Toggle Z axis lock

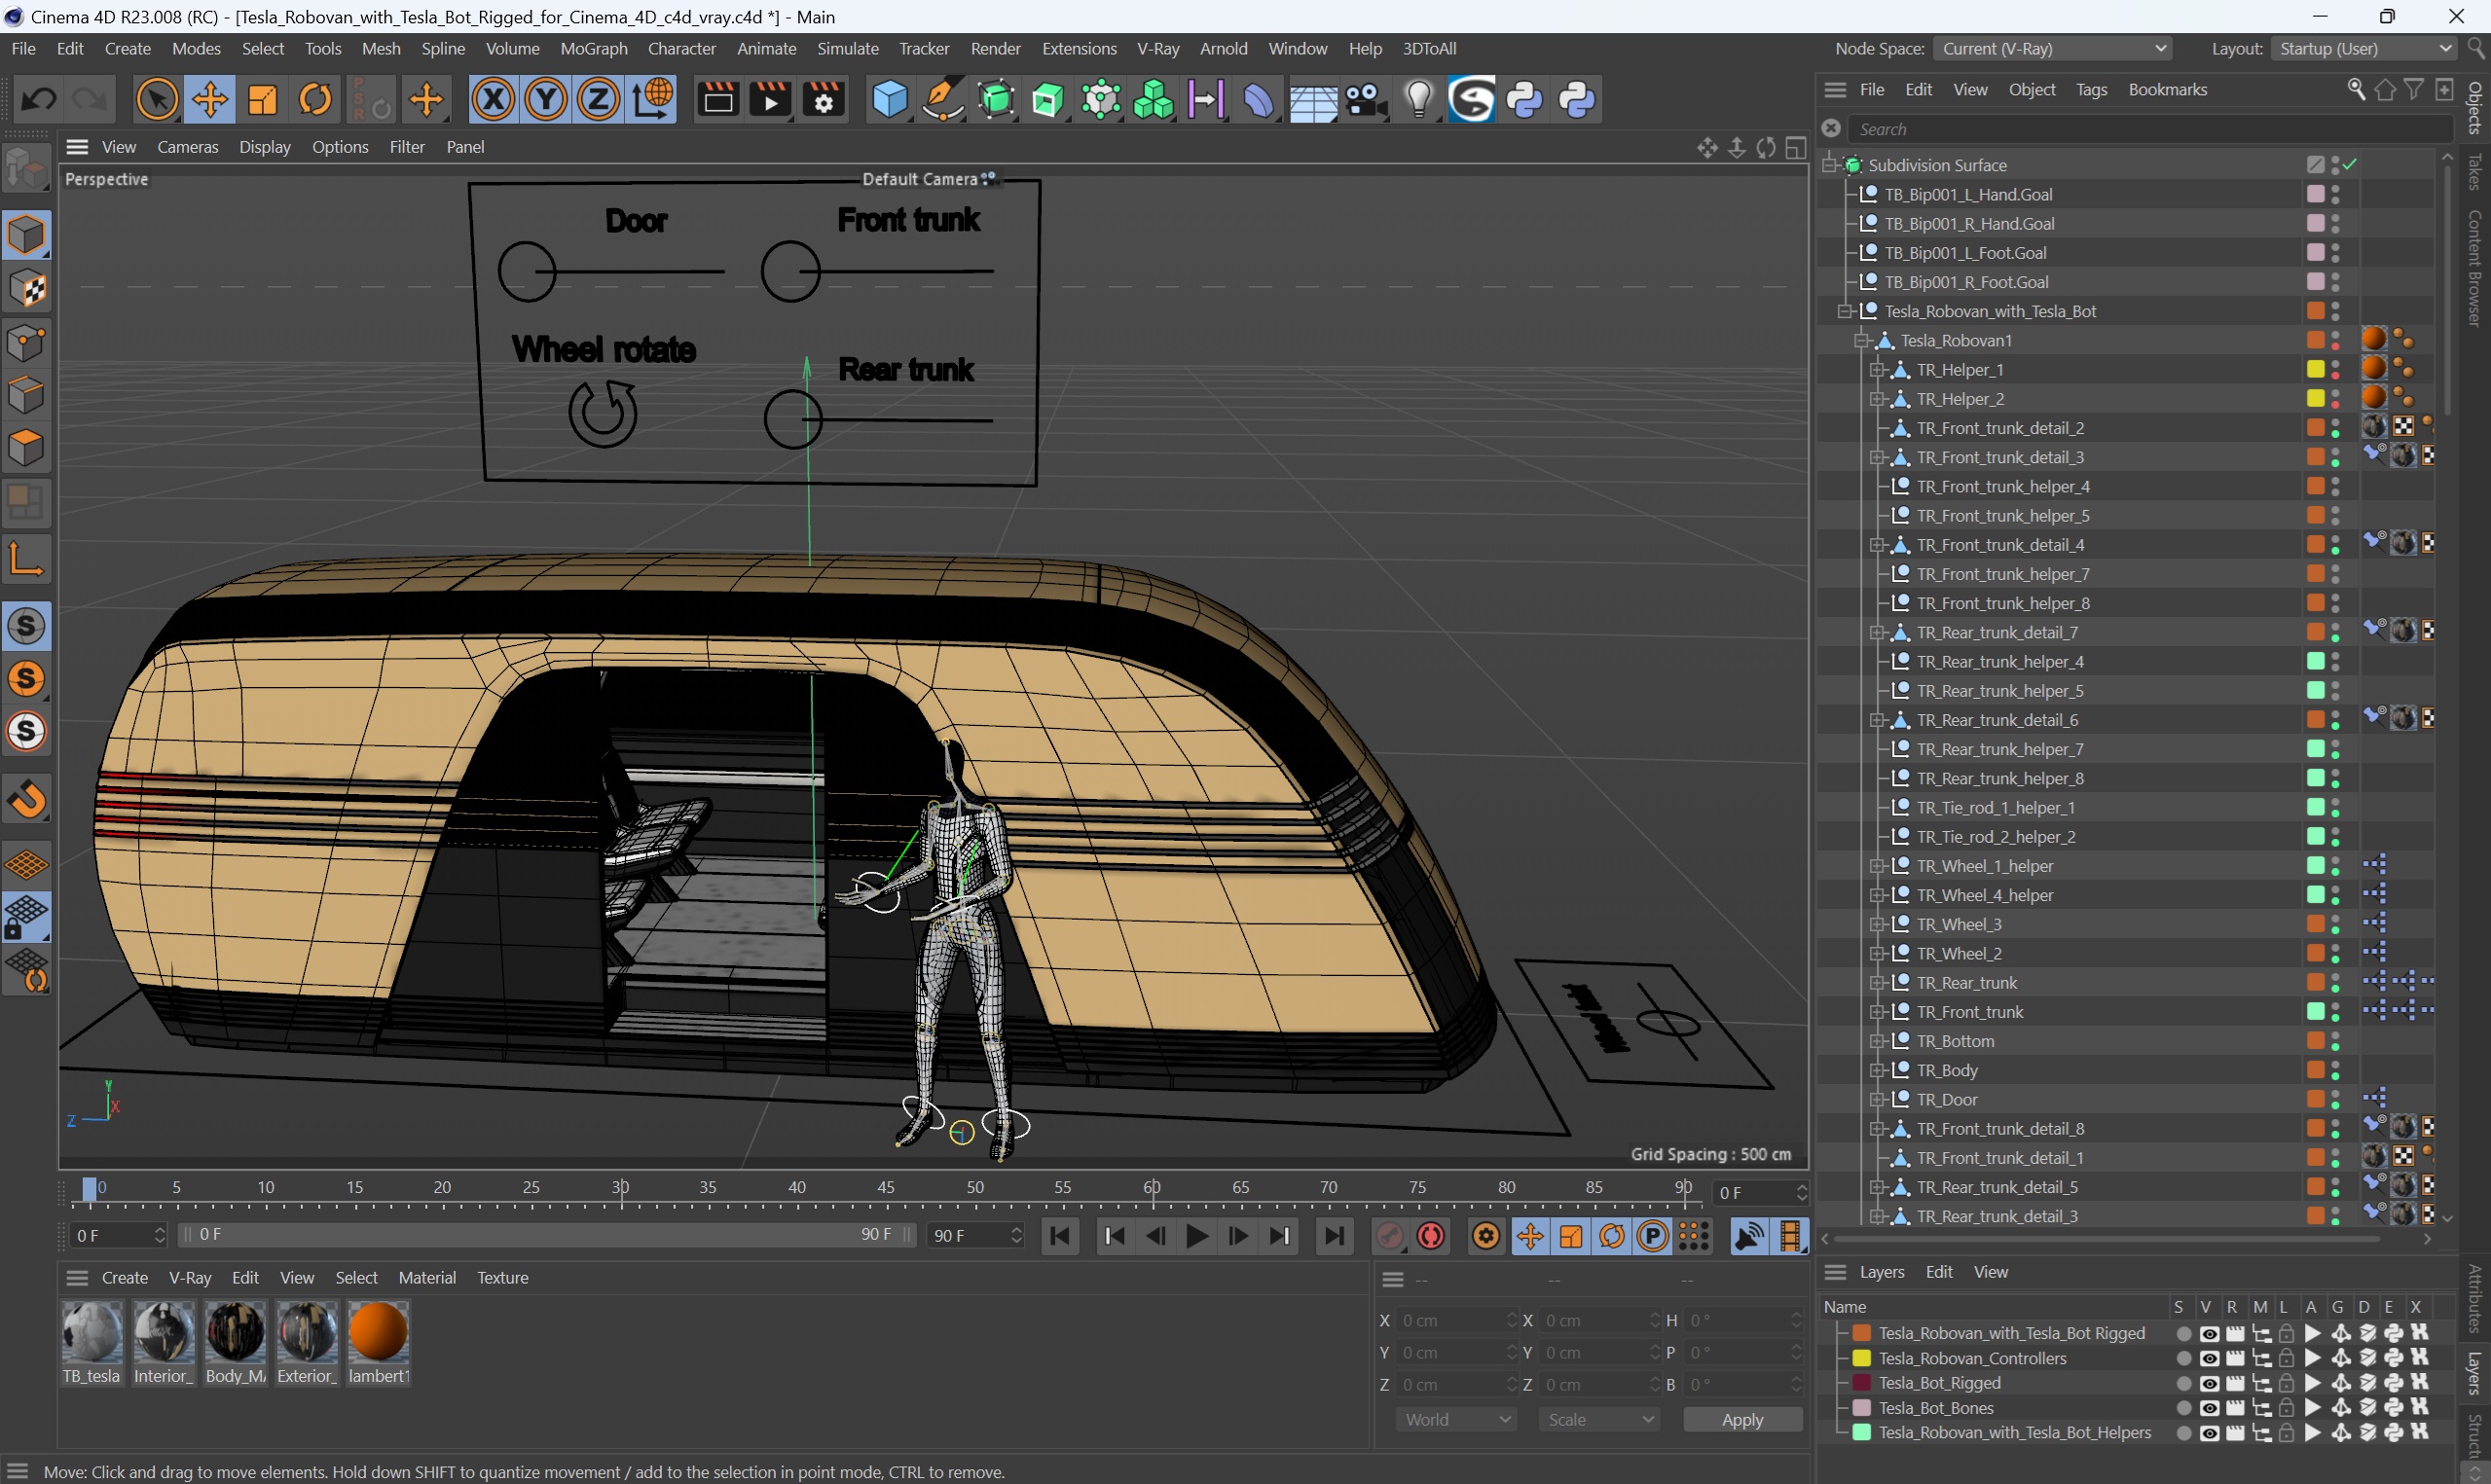pos(598,99)
